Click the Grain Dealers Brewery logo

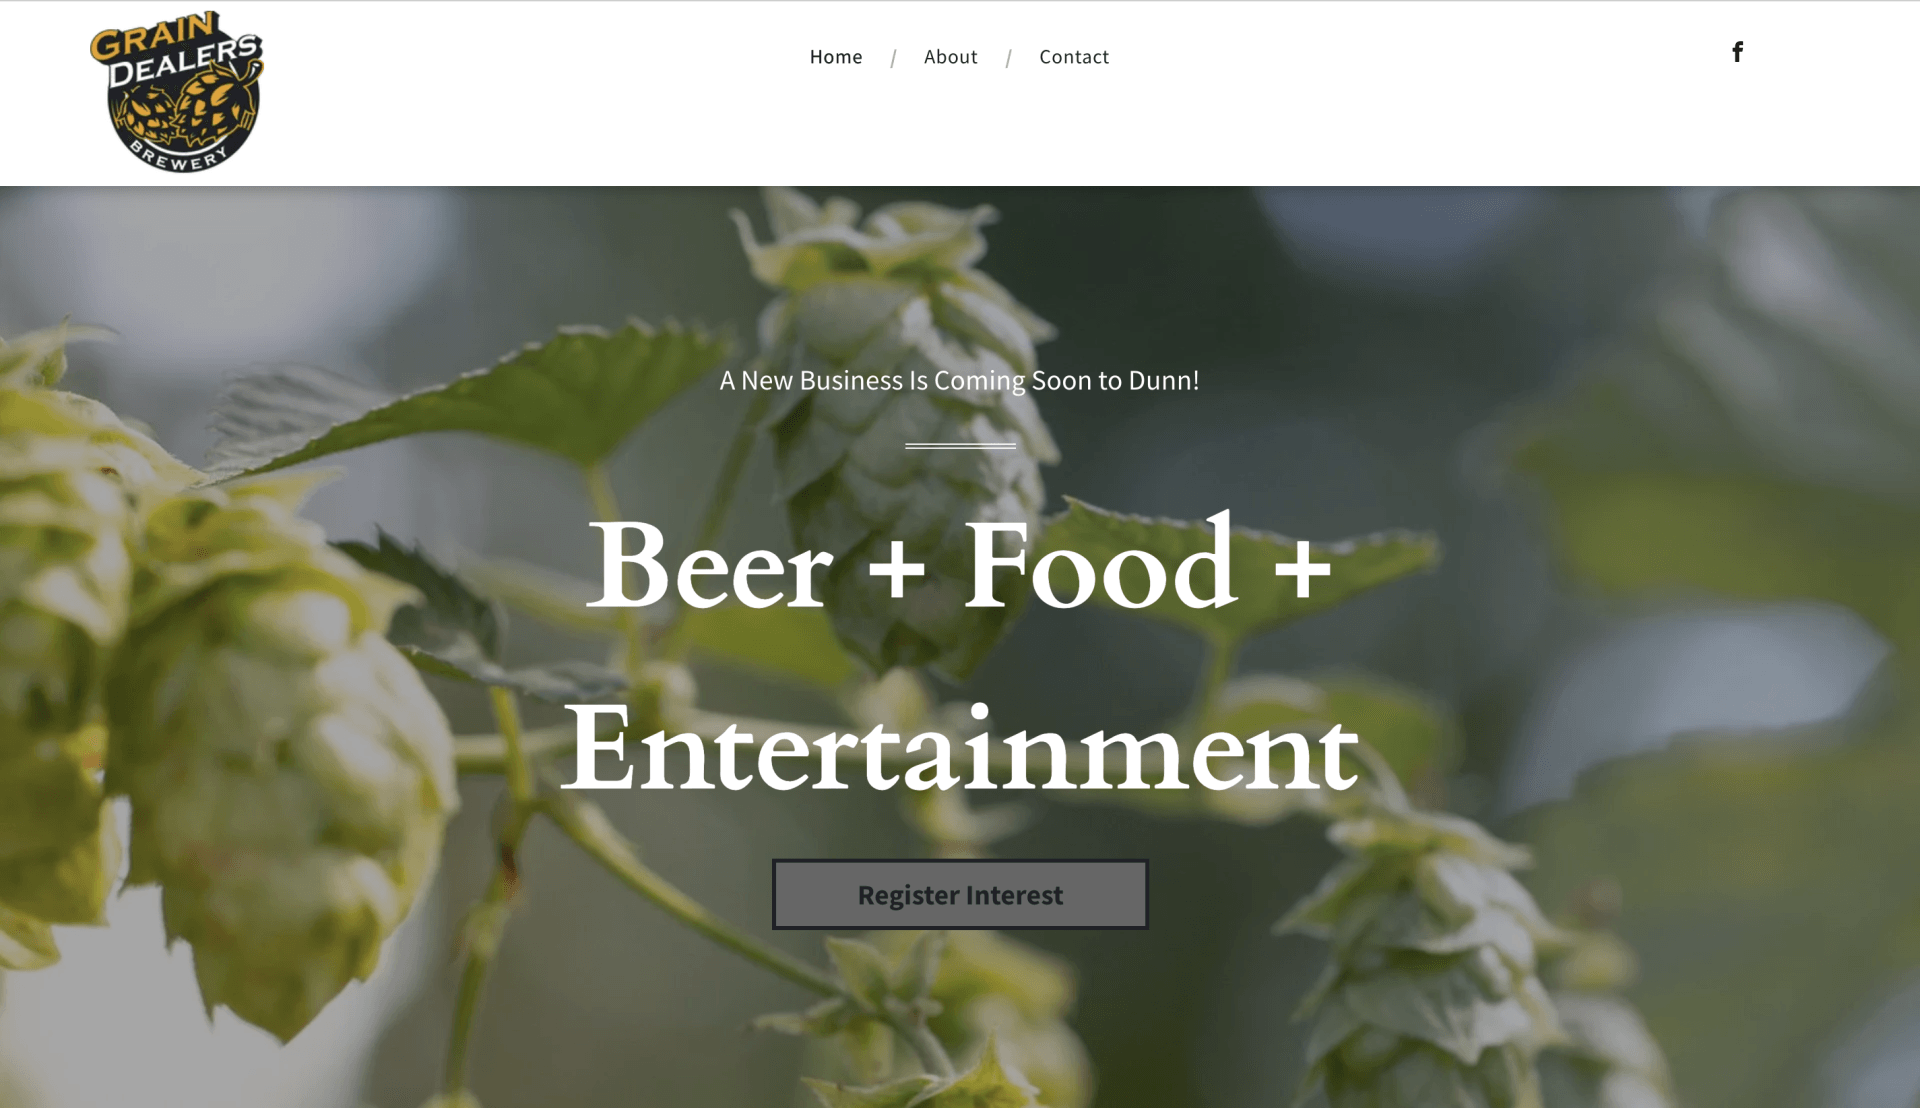click(x=177, y=91)
